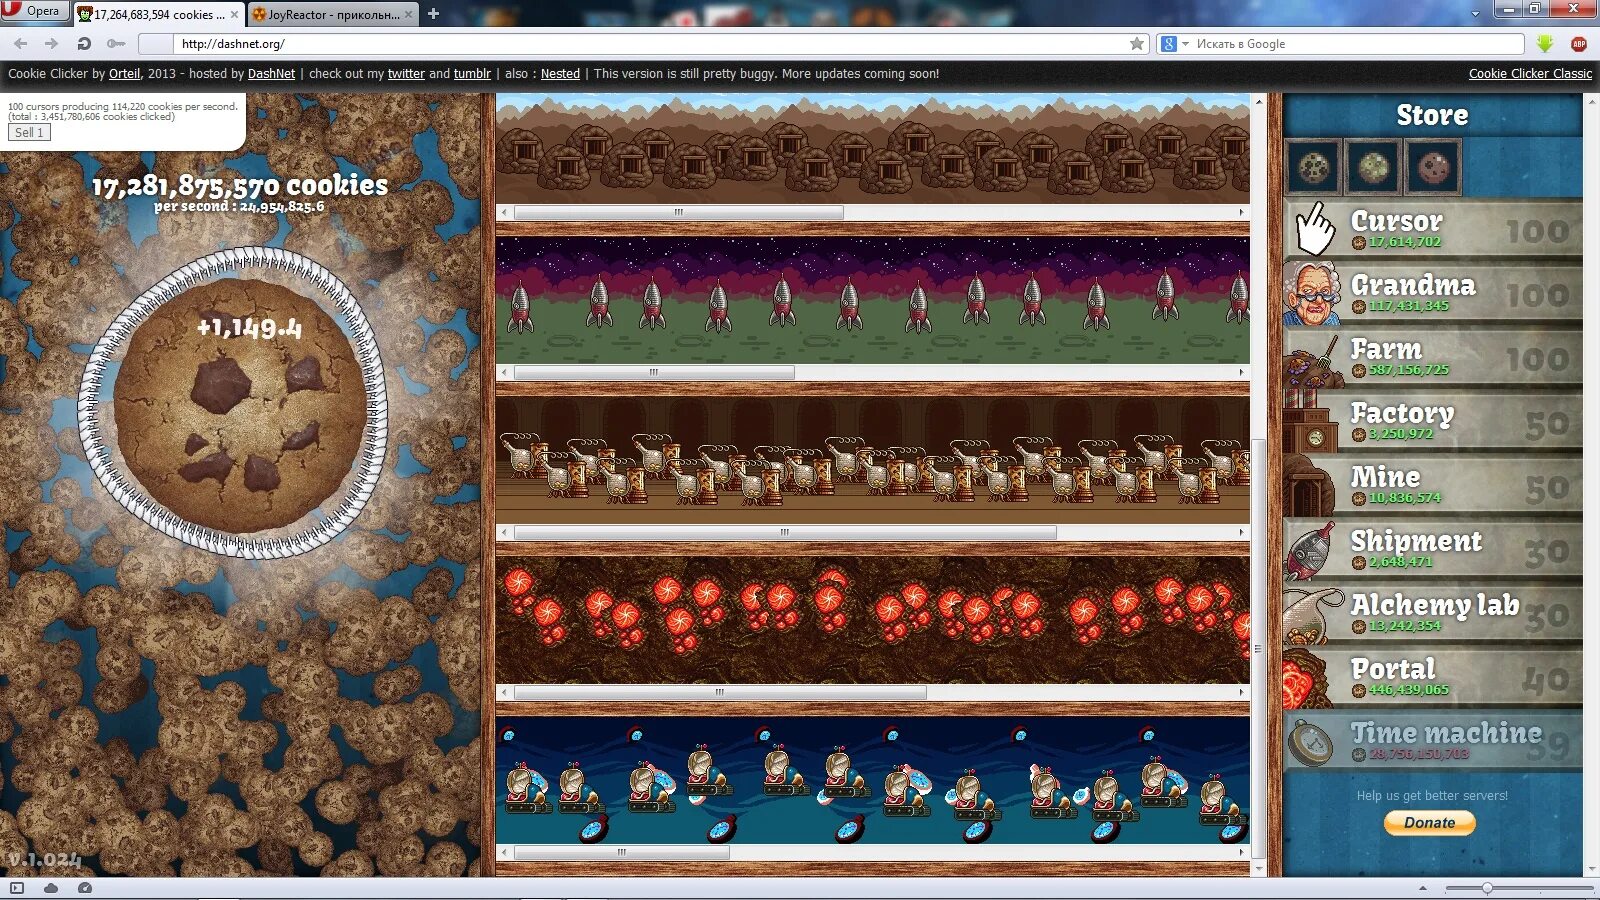Click the Donate button
This screenshot has width=1600, height=900.
[x=1429, y=822]
